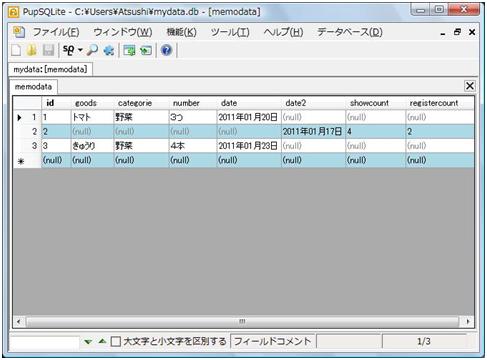This screenshot has height=360, width=487.
Task: Click the registercount column header
Action: pos(440,103)
